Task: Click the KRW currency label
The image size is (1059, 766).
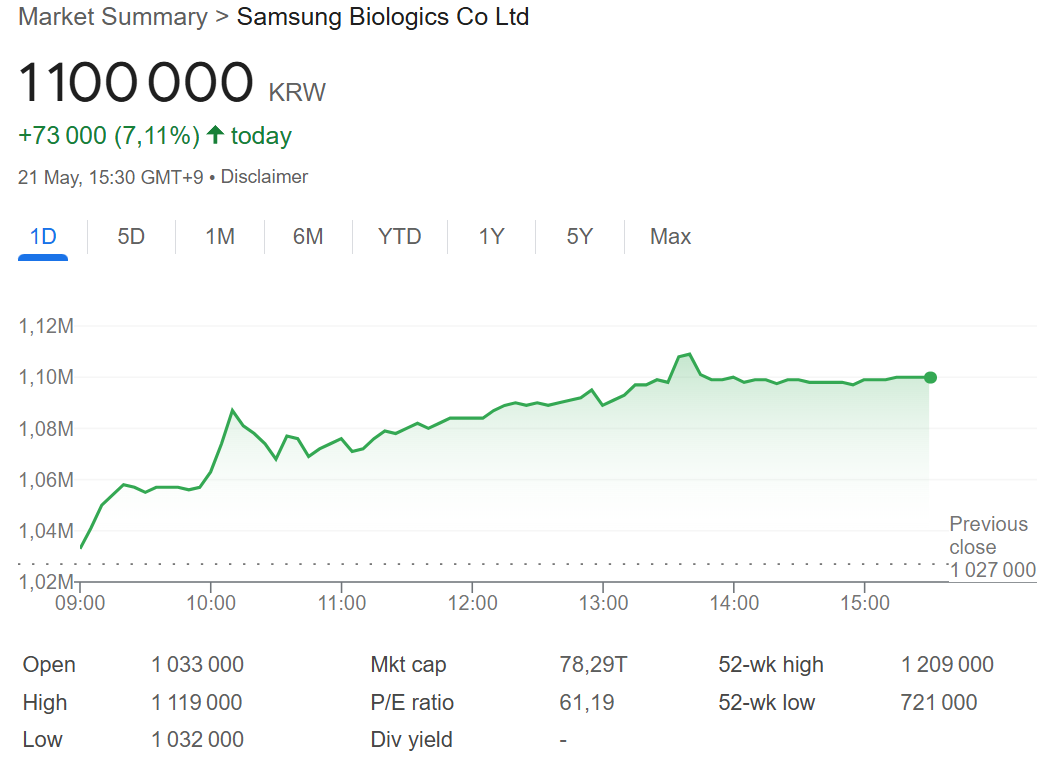Action: (x=297, y=93)
